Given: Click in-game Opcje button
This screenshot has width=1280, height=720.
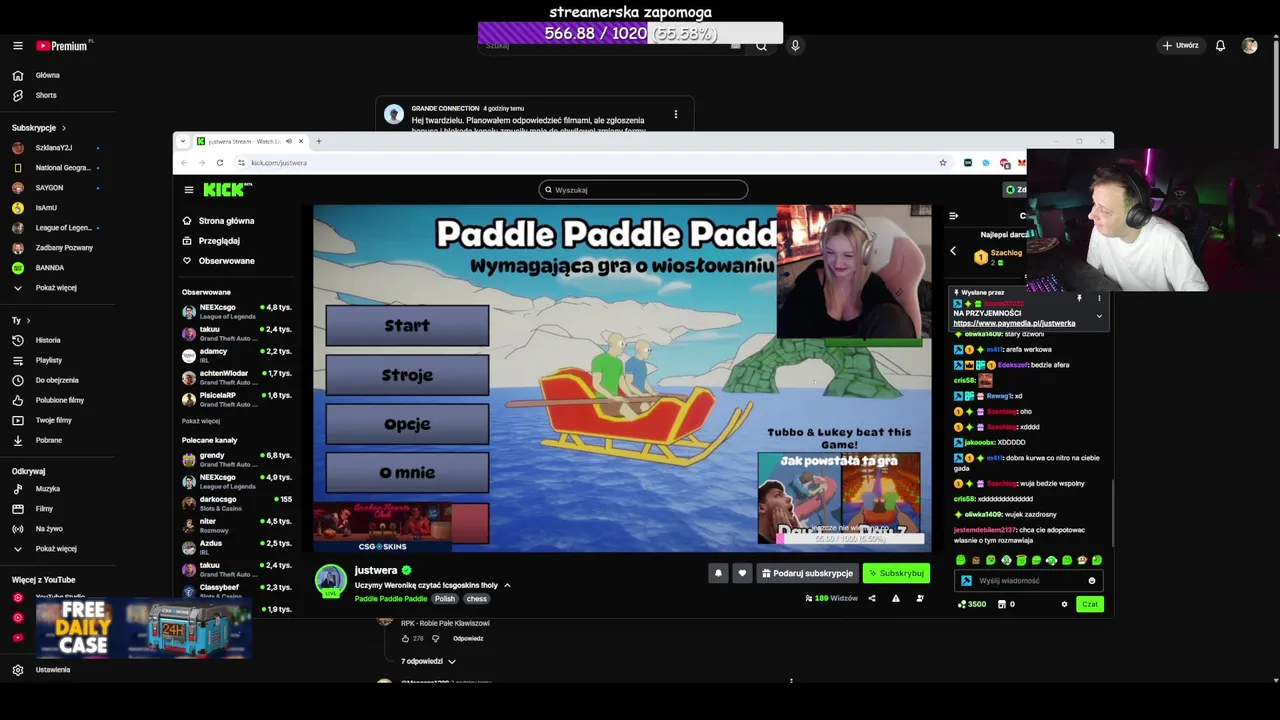Looking at the screenshot, I should coord(407,424).
